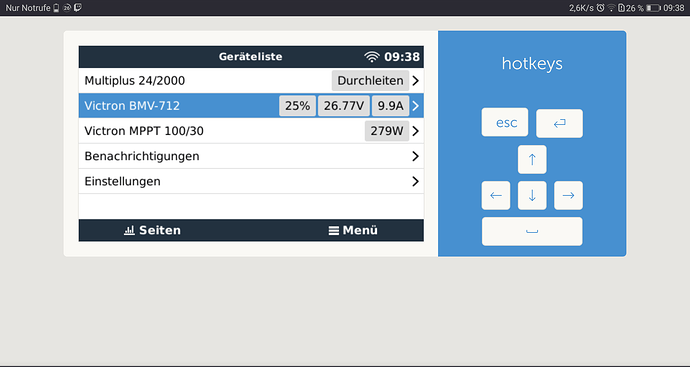The image size is (690, 367).
Task: Click the Wi-Fi icon in Geräteliste header
Action: (372, 57)
